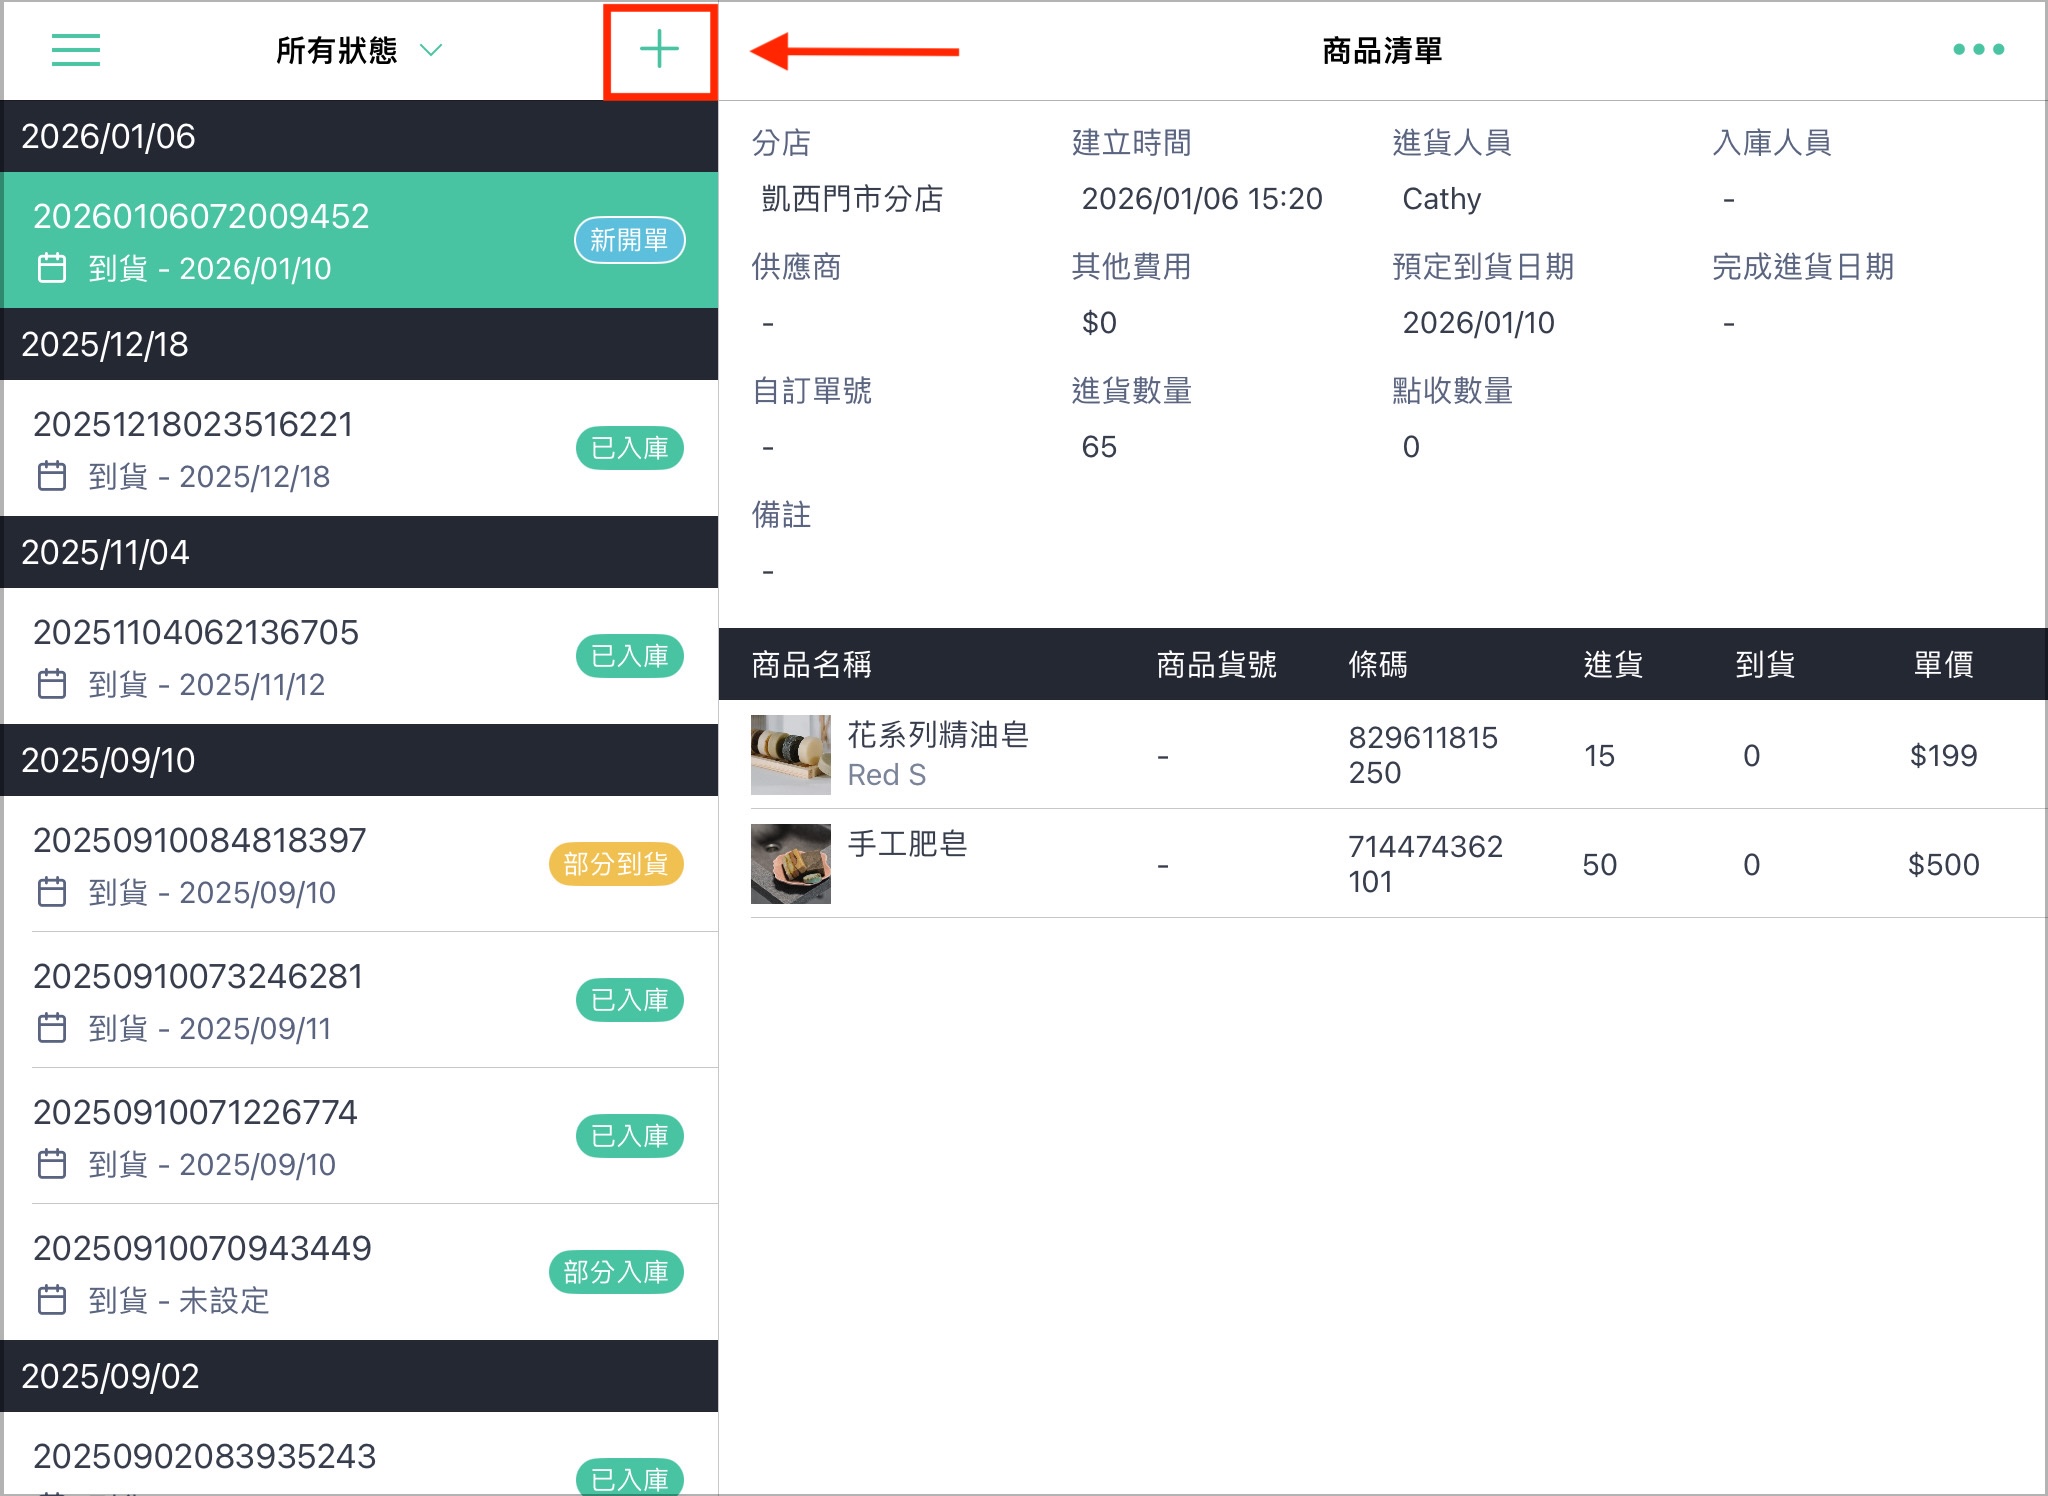Click the 部分入庫 status badge
2048x1496 pixels.
(x=616, y=1272)
